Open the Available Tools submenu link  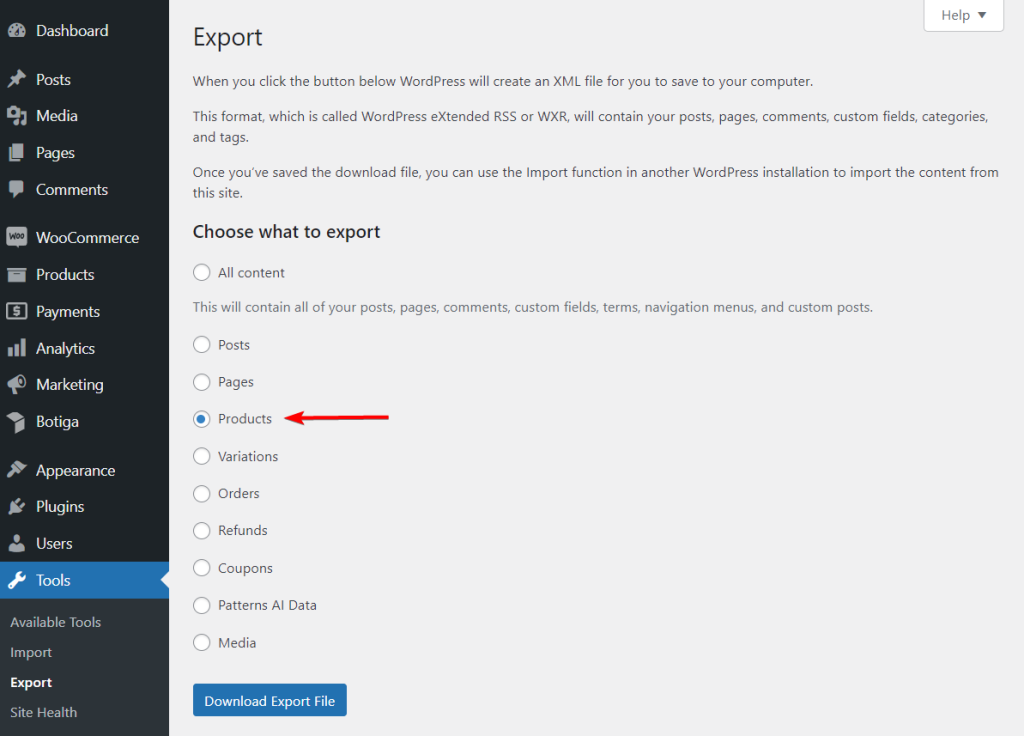pyautogui.click(x=56, y=622)
